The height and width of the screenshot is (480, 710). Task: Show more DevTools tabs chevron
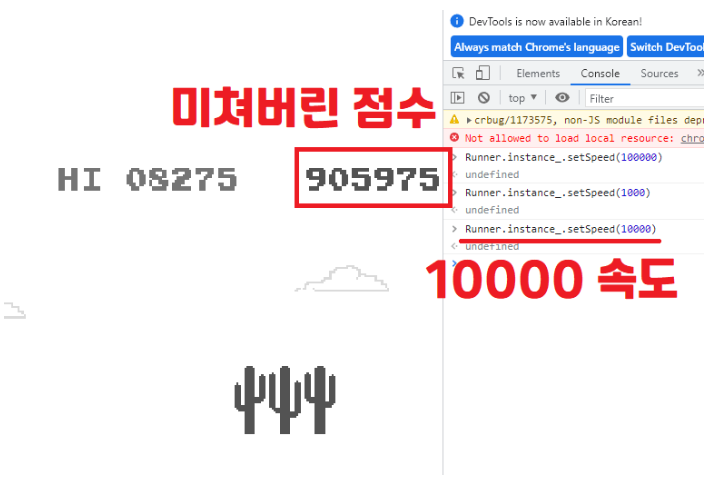[699, 73]
